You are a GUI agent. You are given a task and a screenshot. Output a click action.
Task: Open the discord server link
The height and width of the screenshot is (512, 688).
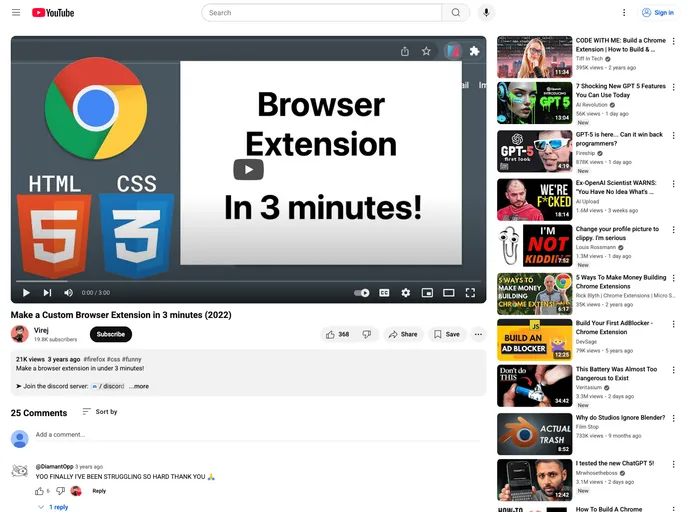point(108,386)
